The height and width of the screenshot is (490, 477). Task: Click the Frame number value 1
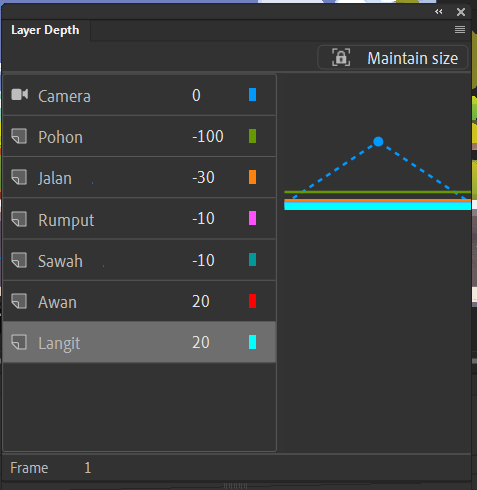coord(88,468)
